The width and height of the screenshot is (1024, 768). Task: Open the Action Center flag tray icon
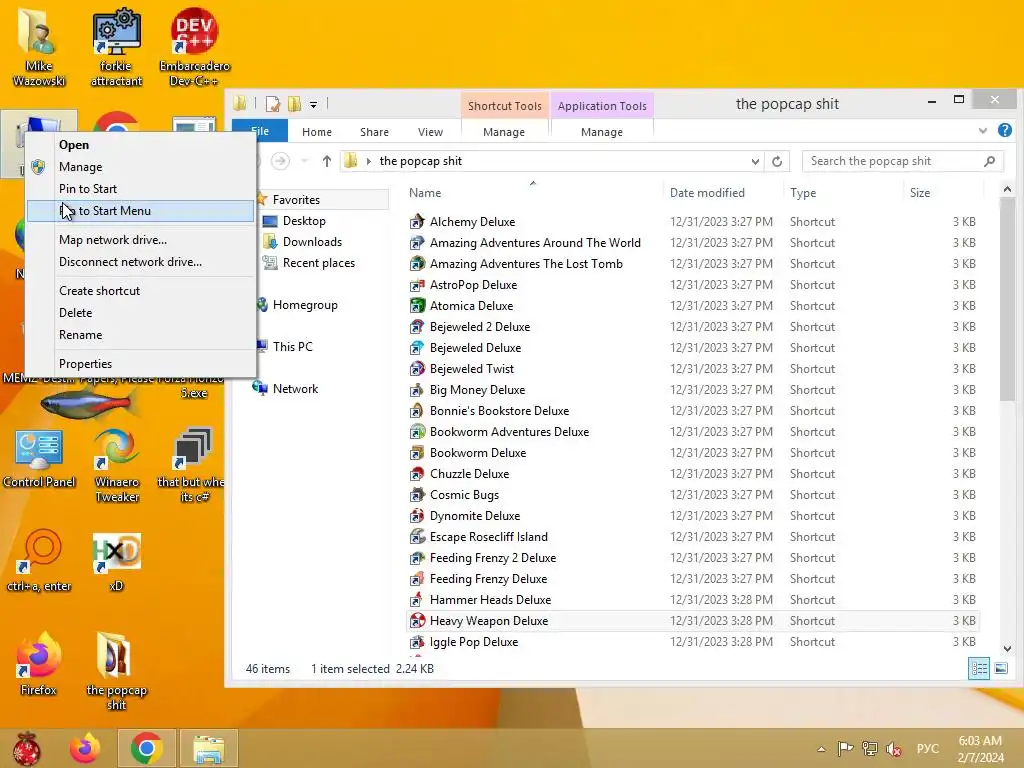pos(845,748)
